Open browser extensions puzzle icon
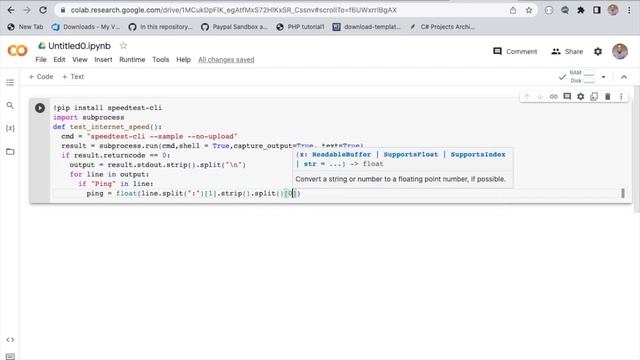The height and width of the screenshot is (360, 640). [x=580, y=10]
